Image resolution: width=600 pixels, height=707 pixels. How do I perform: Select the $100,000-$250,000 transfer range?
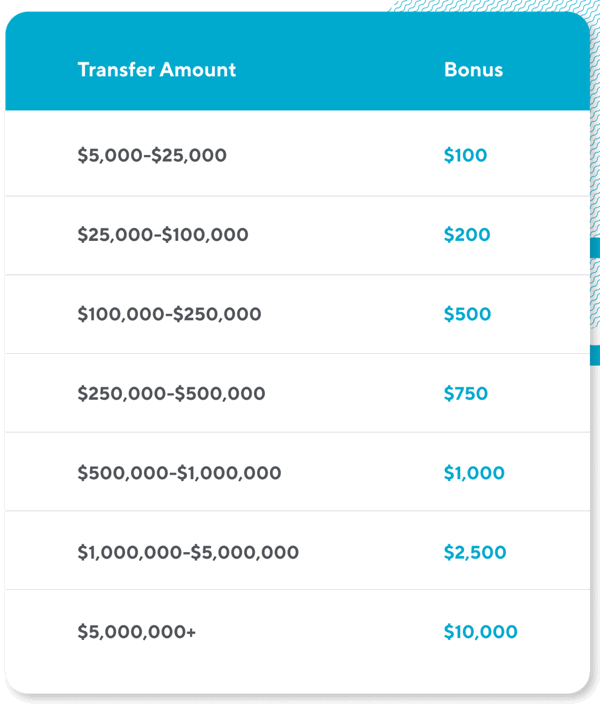pyautogui.click(x=169, y=314)
